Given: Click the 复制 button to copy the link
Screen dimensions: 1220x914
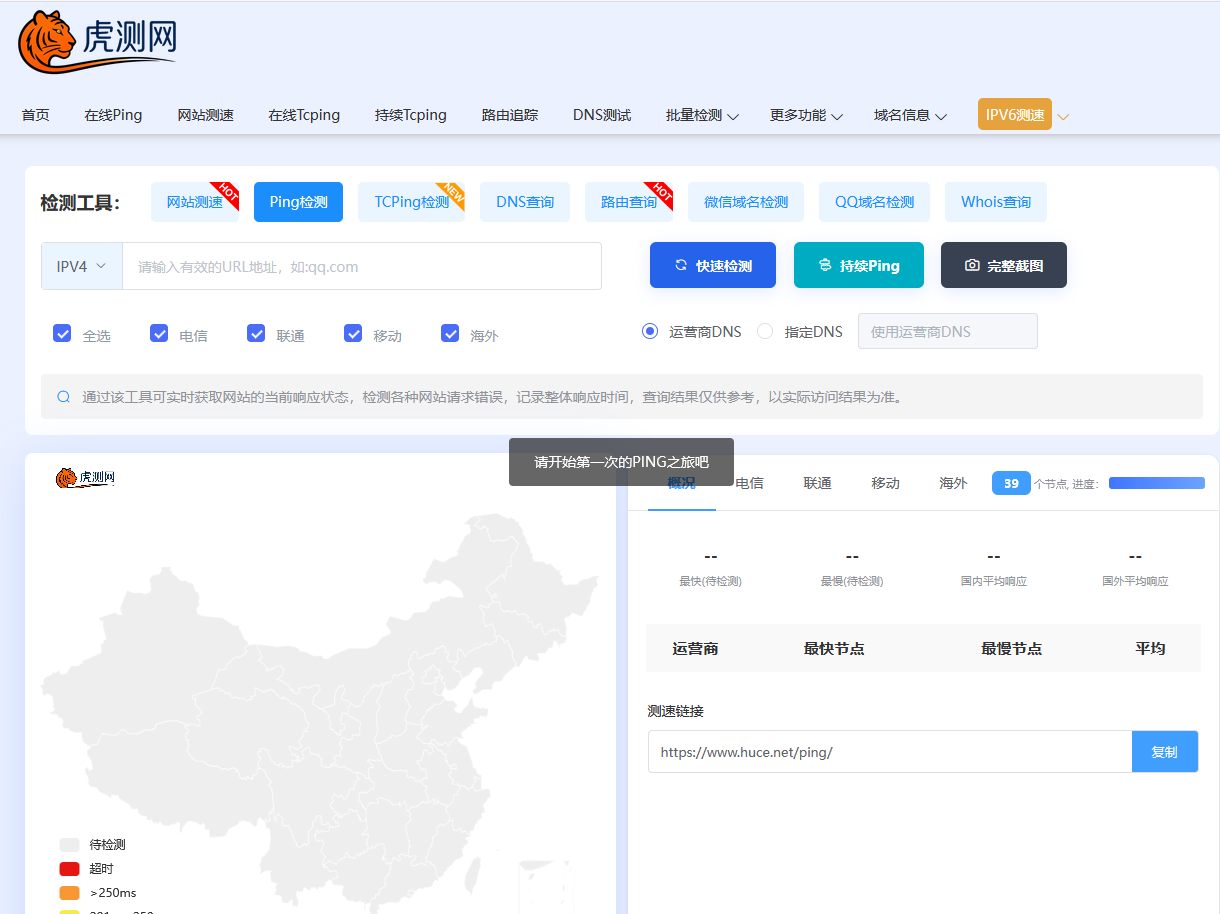Looking at the screenshot, I should click(x=1164, y=751).
